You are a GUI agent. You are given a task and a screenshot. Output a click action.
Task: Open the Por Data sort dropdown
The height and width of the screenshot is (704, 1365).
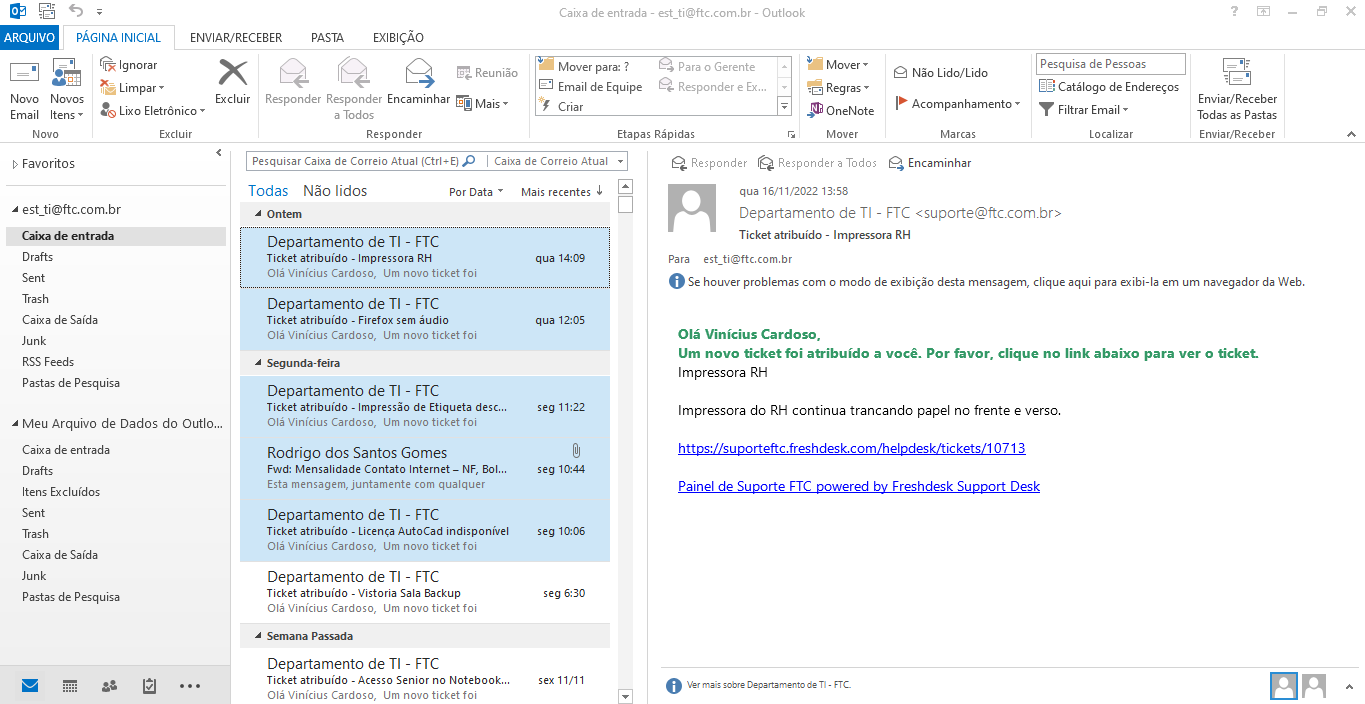475,192
